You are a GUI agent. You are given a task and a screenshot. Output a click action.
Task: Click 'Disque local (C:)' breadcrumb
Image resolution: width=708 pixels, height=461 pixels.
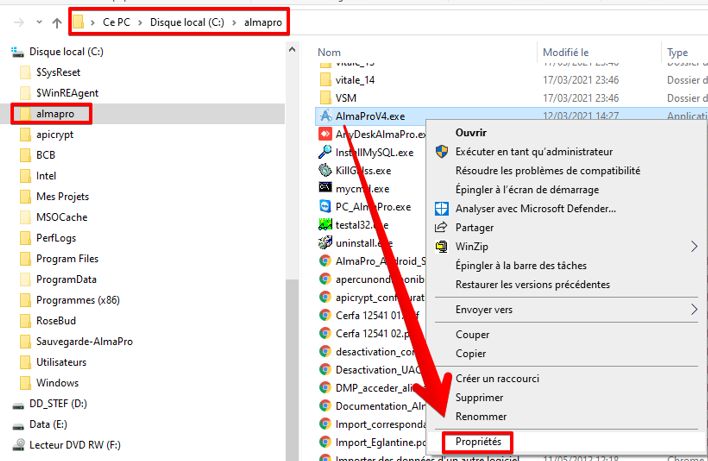tap(187, 22)
